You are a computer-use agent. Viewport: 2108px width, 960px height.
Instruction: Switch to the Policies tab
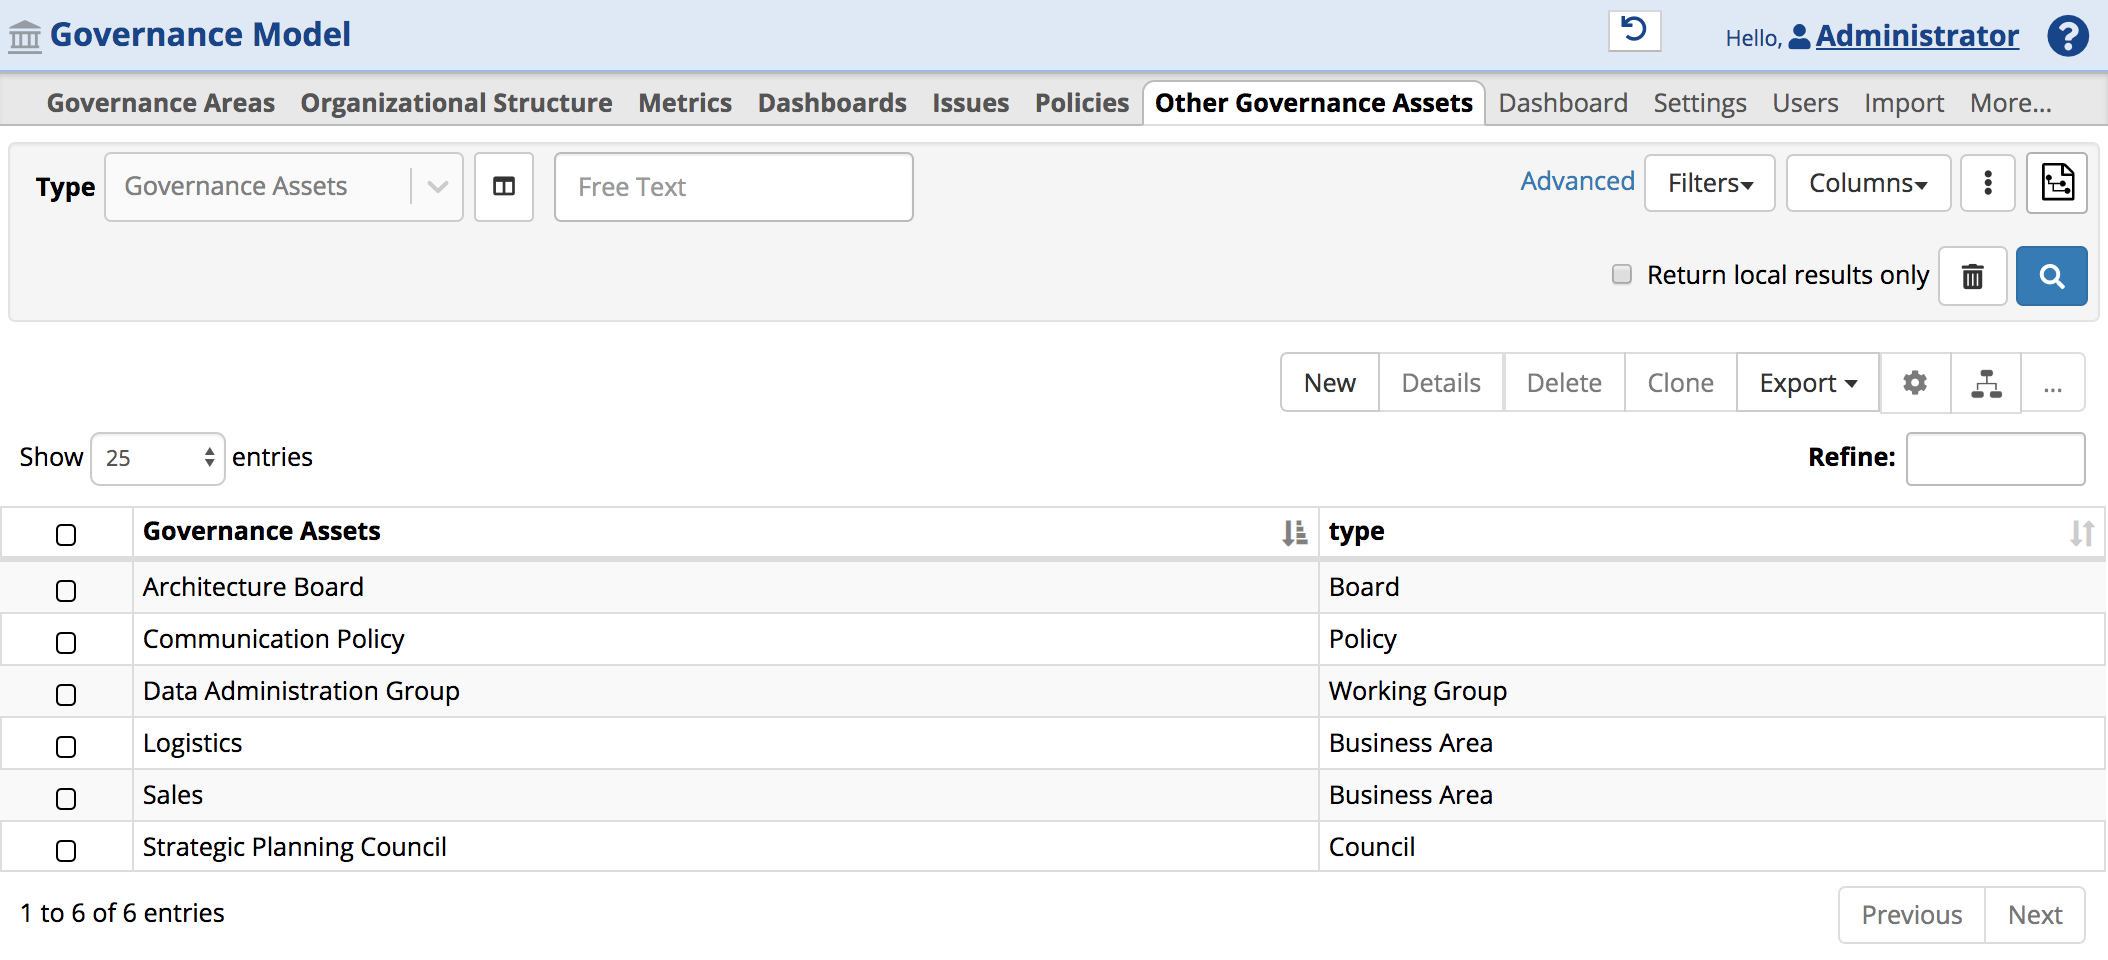pos(1081,102)
